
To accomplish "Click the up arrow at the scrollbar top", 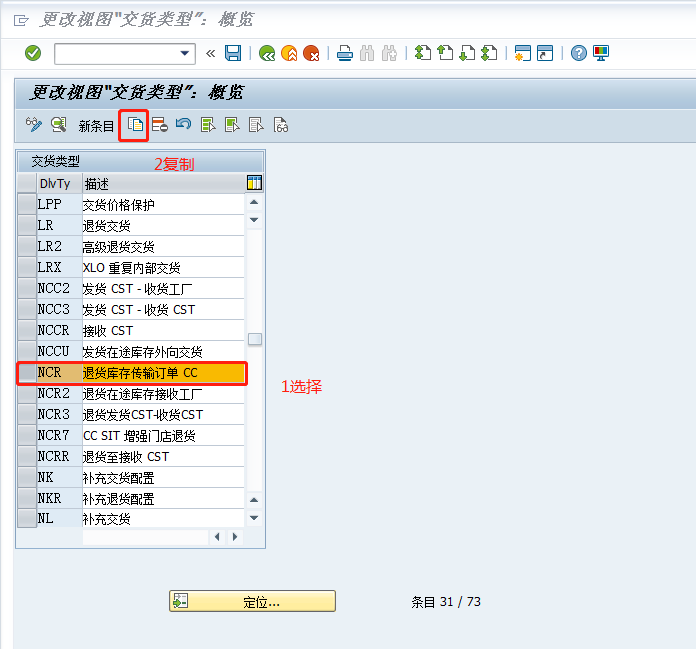I will click(254, 202).
